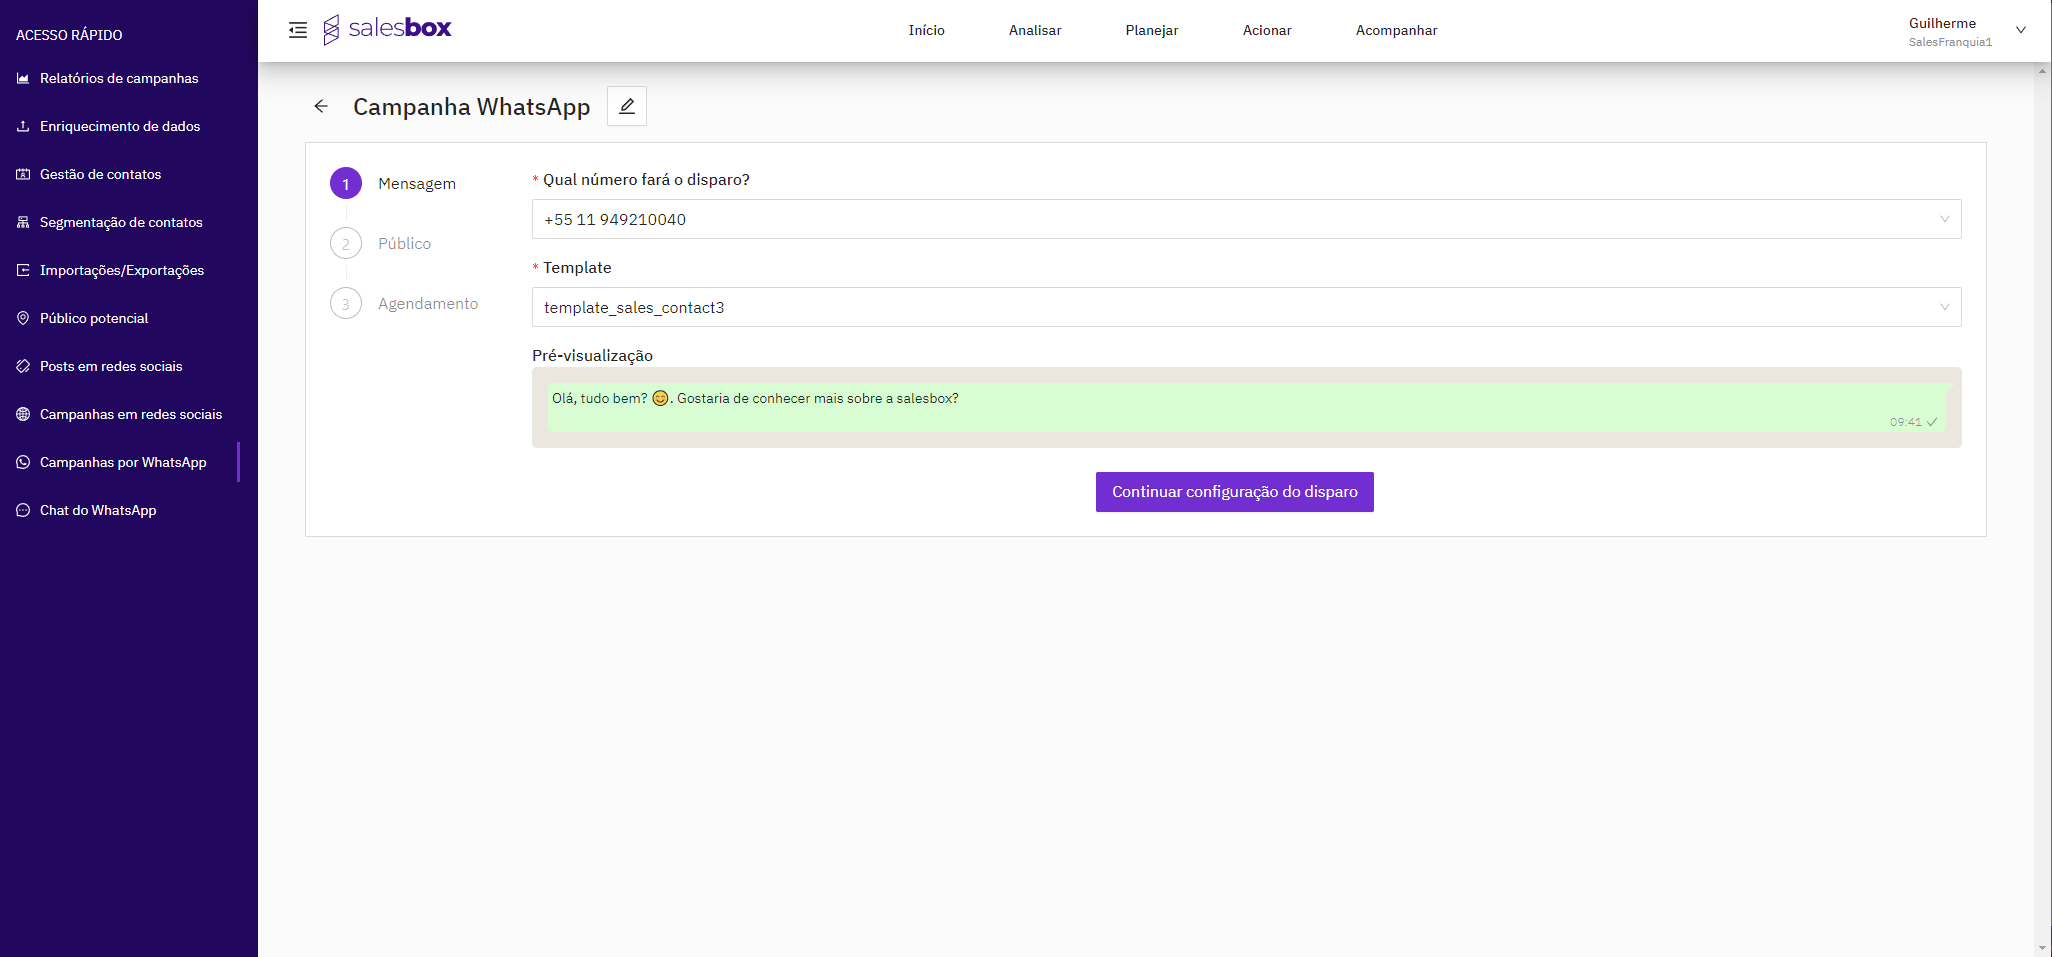The width and height of the screenshot is (2052, 957).
Task: Click the Campanhas por WhatsApp icon
Action: pos(23,462)
